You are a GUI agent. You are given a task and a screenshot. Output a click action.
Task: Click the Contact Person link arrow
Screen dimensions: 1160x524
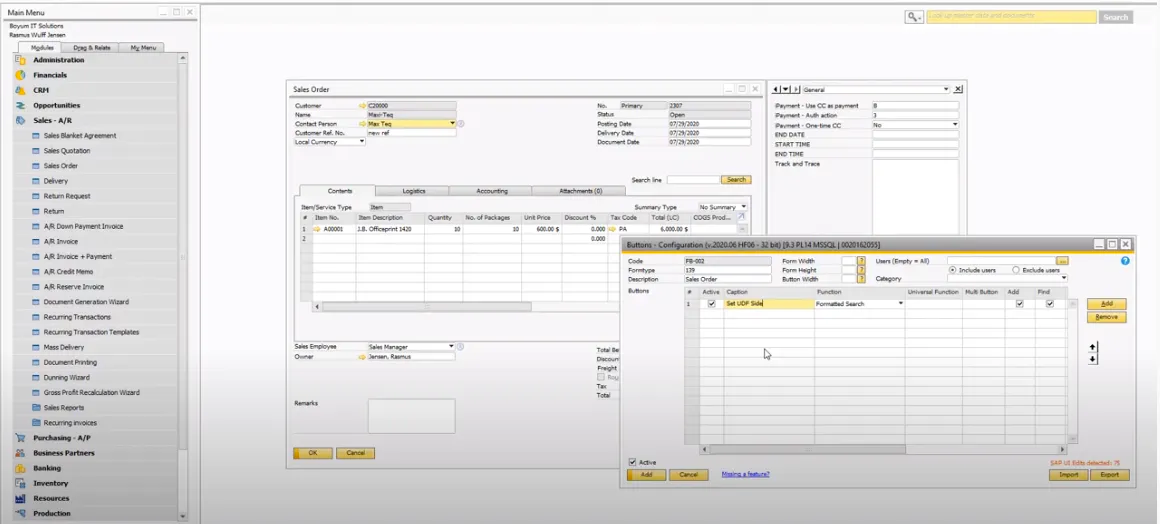coord(362,124)
